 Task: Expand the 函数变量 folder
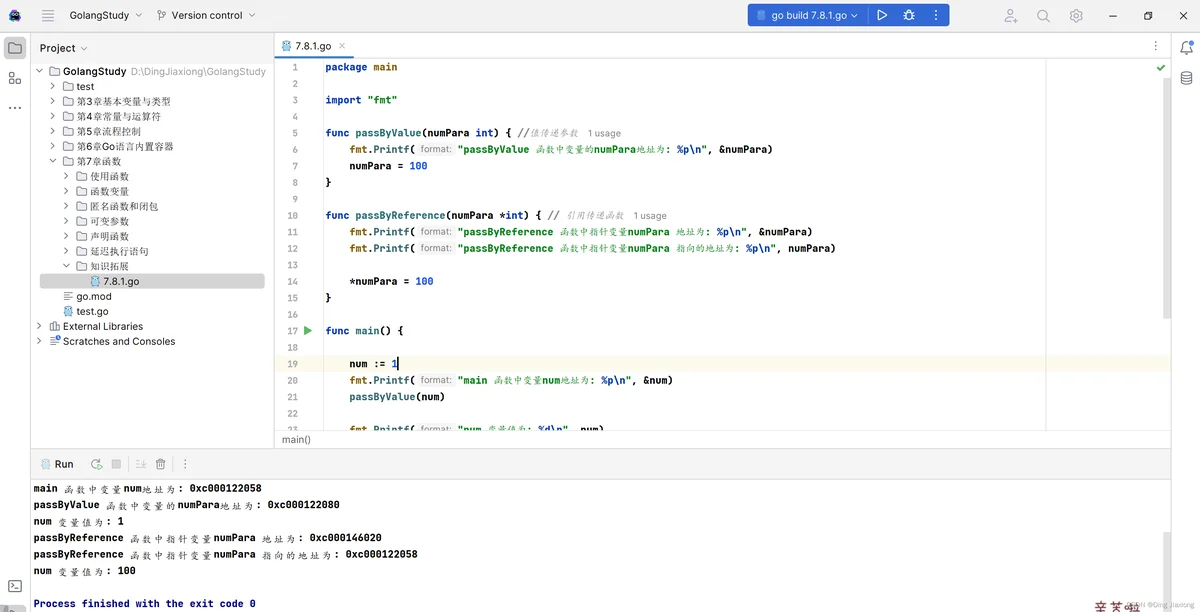coord(67,191)
